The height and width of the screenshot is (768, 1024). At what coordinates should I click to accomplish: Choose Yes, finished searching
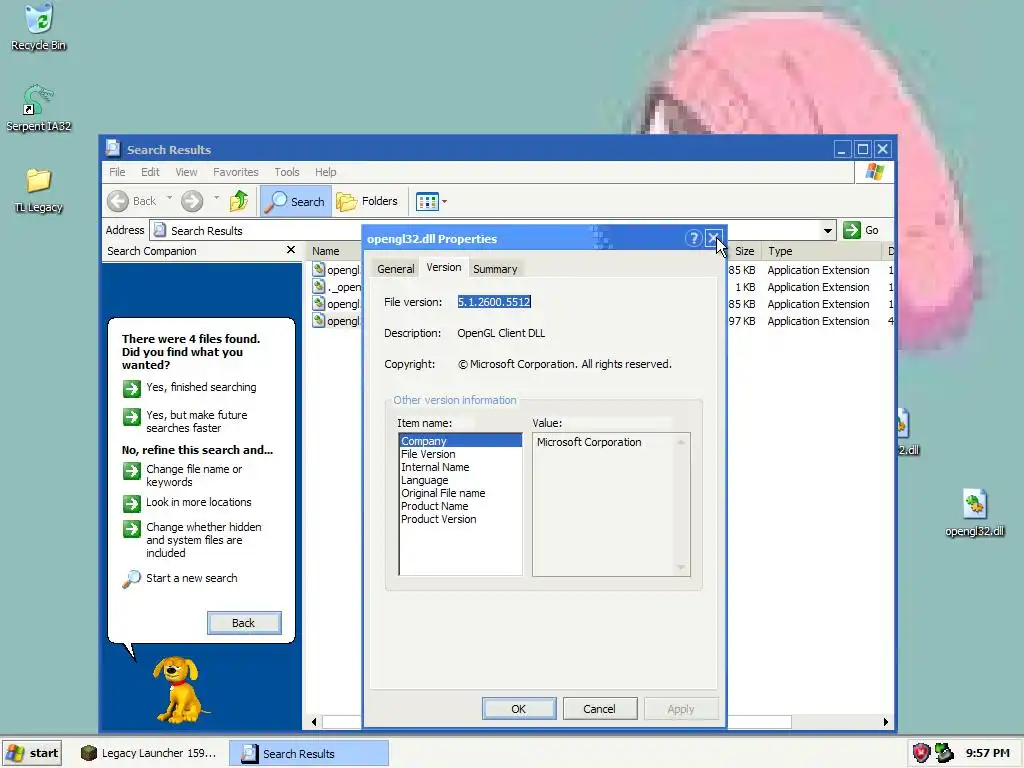pos(189,388)
